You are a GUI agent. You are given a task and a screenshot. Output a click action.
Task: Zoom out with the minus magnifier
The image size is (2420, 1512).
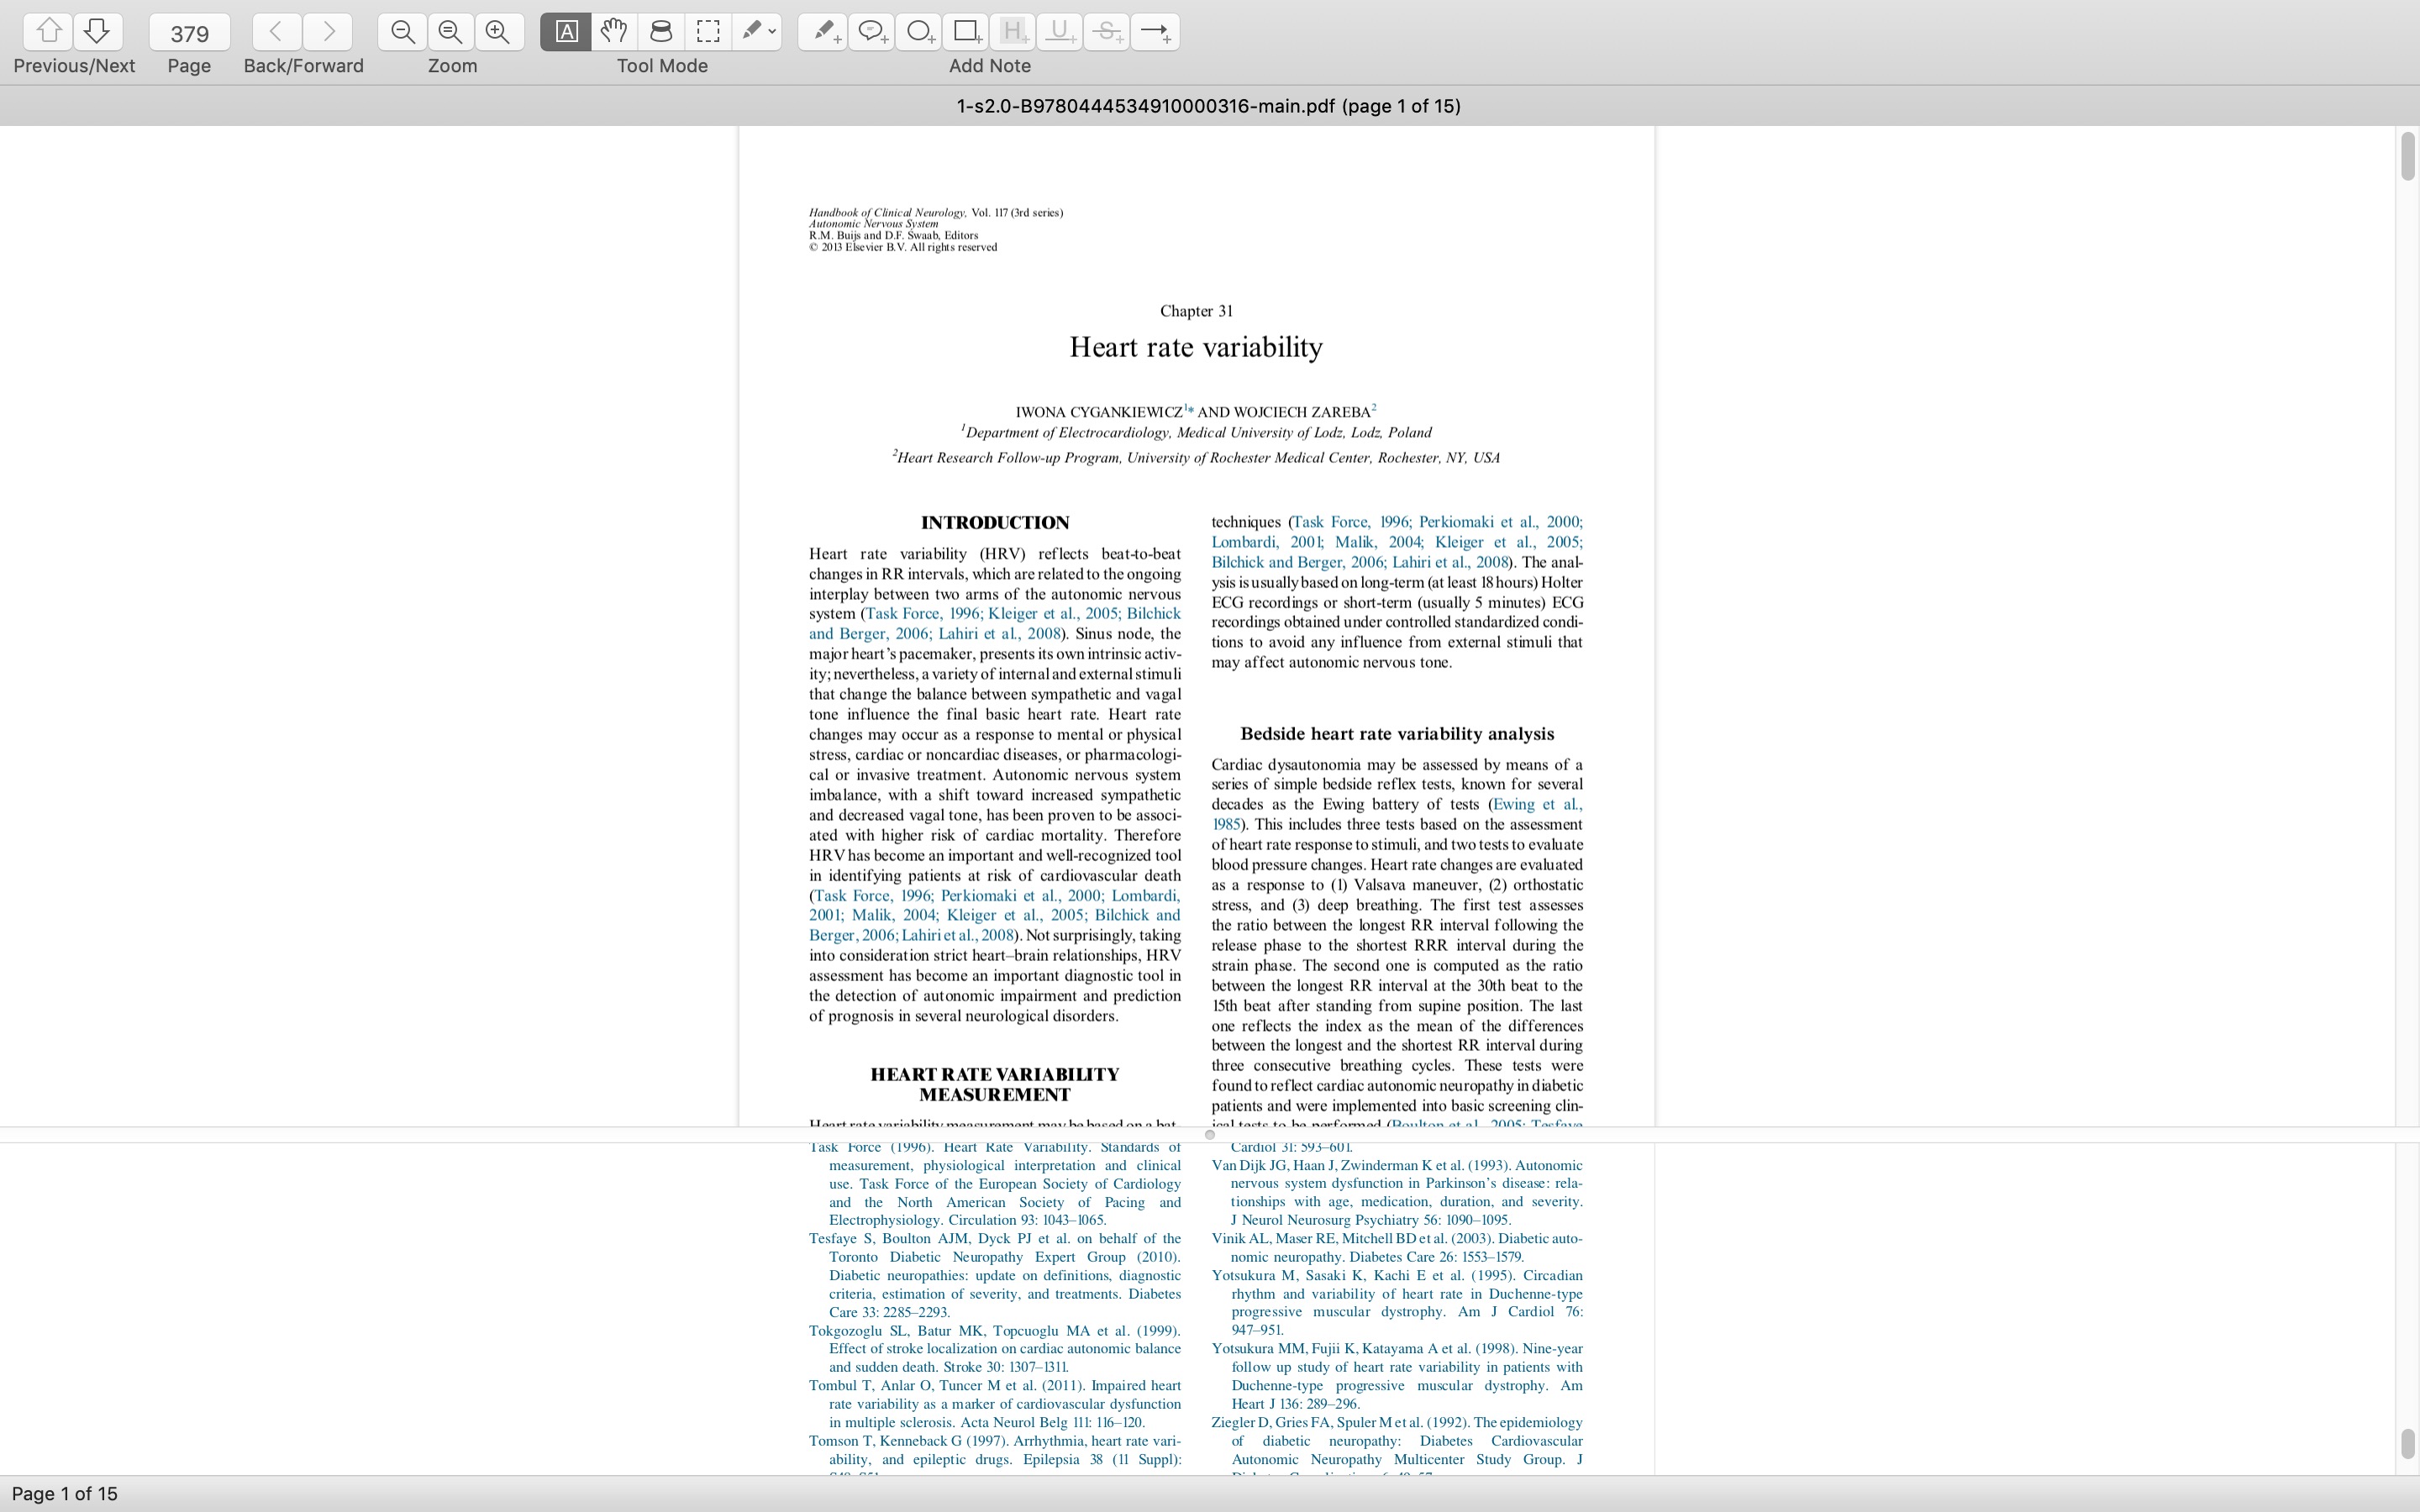pos(402,32)
